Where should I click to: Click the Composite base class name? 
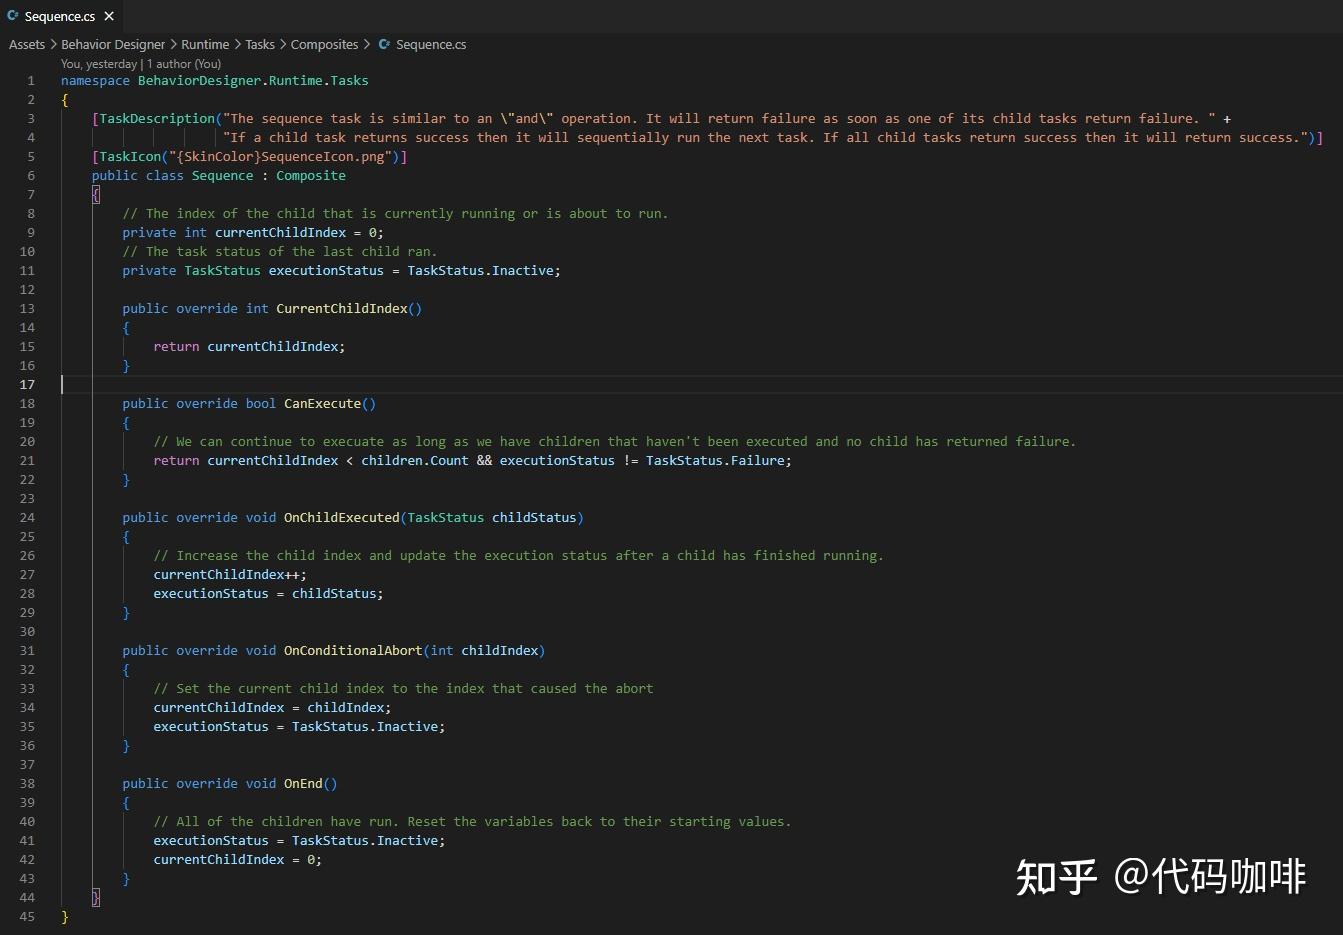[x=311, y=176]
